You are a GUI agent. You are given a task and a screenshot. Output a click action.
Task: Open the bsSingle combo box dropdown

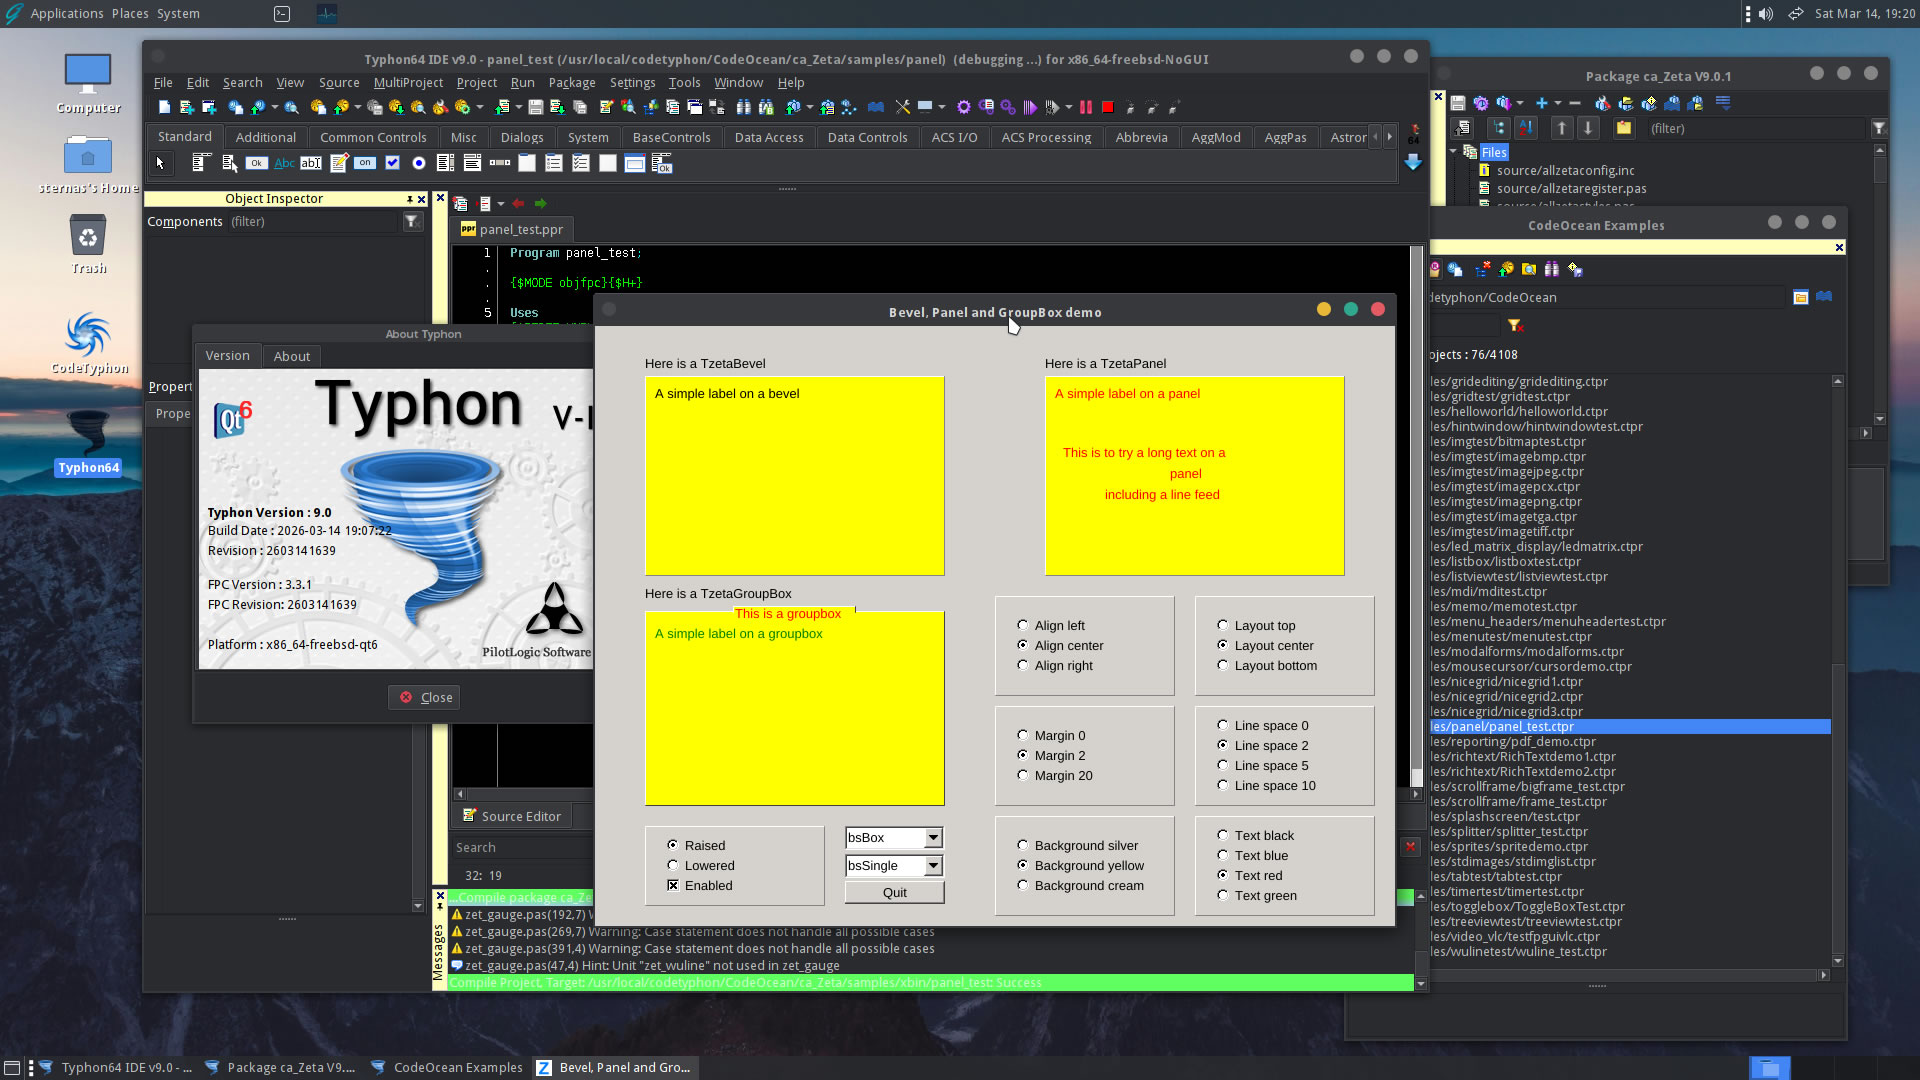[x=933, y=866]
